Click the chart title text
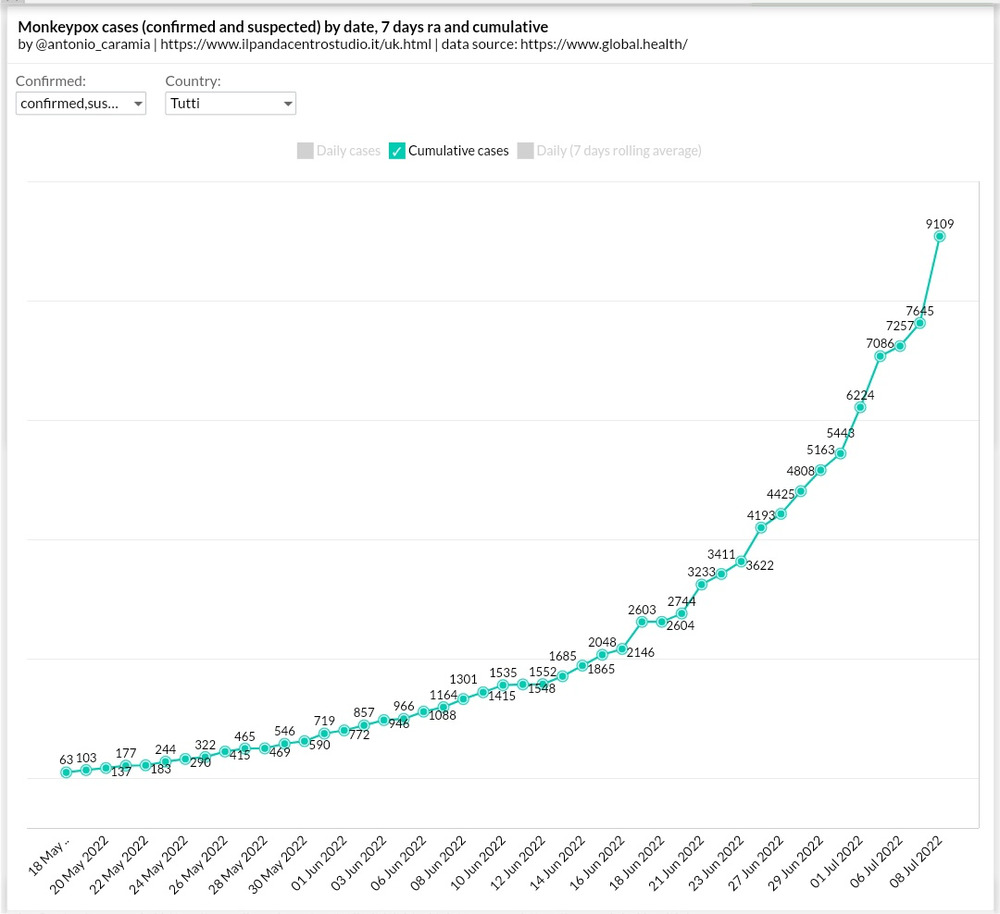 coord(283,27)
